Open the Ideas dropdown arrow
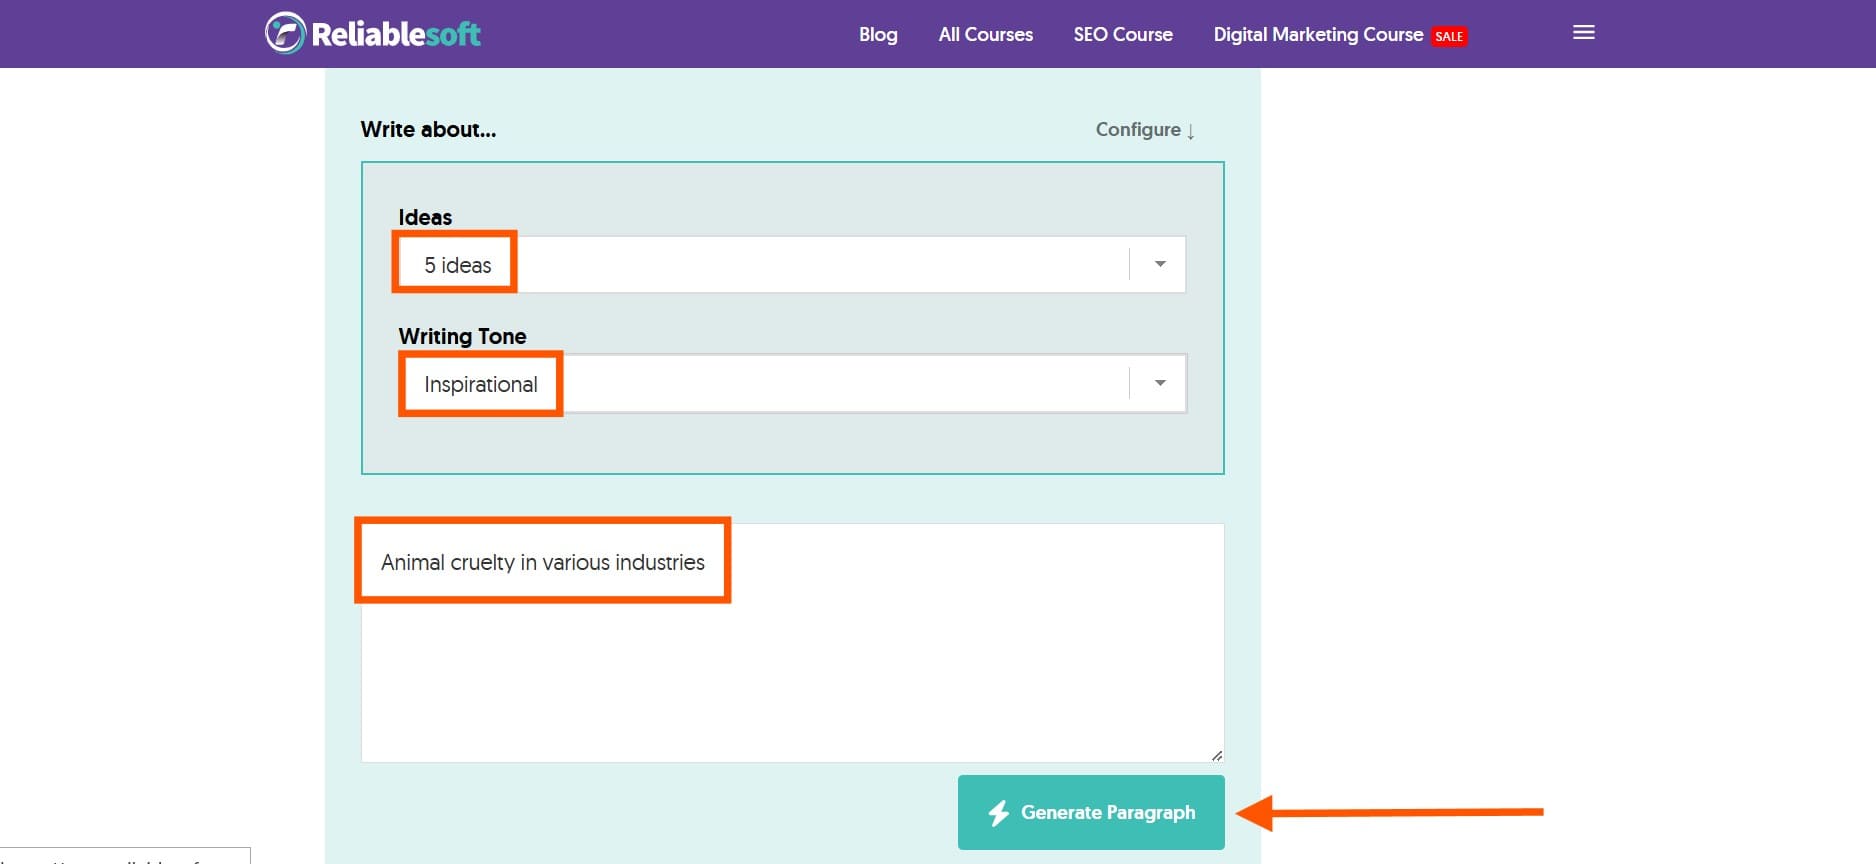Screen dimensions: 1876x864 click(1160, 264)
